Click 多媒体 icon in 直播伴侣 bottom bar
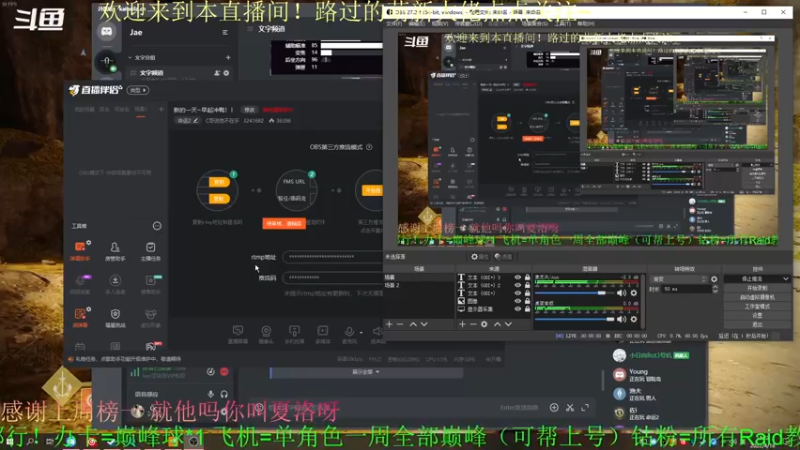Screen dimensions: 800x450 [x=323, y=334]
